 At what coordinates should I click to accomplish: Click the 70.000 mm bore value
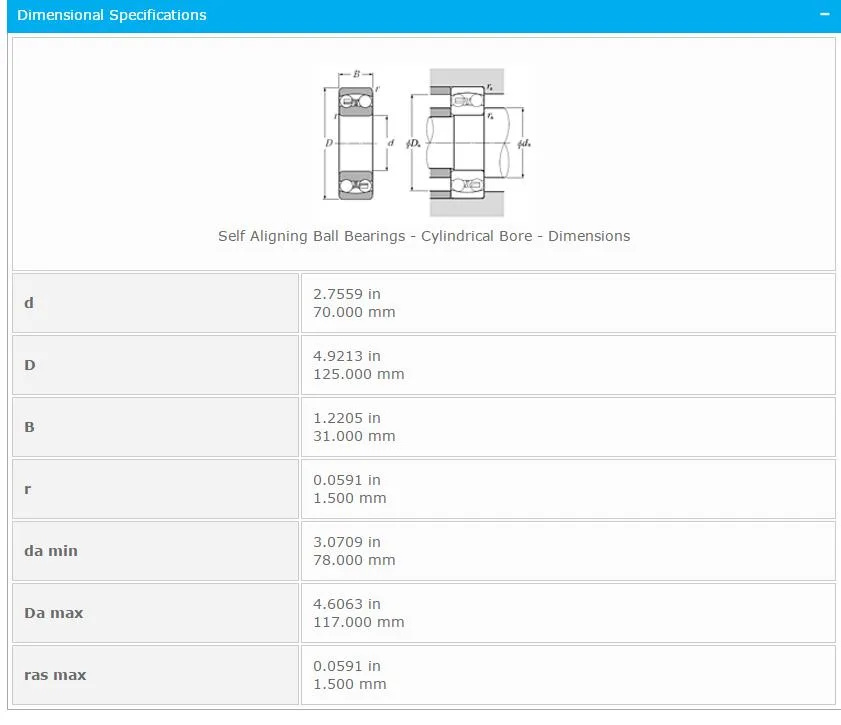pos(354,312)
